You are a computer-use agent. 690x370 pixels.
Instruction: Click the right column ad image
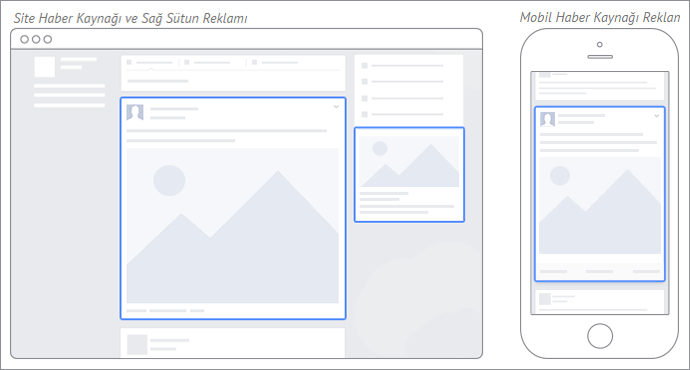(x=409, y=161)
